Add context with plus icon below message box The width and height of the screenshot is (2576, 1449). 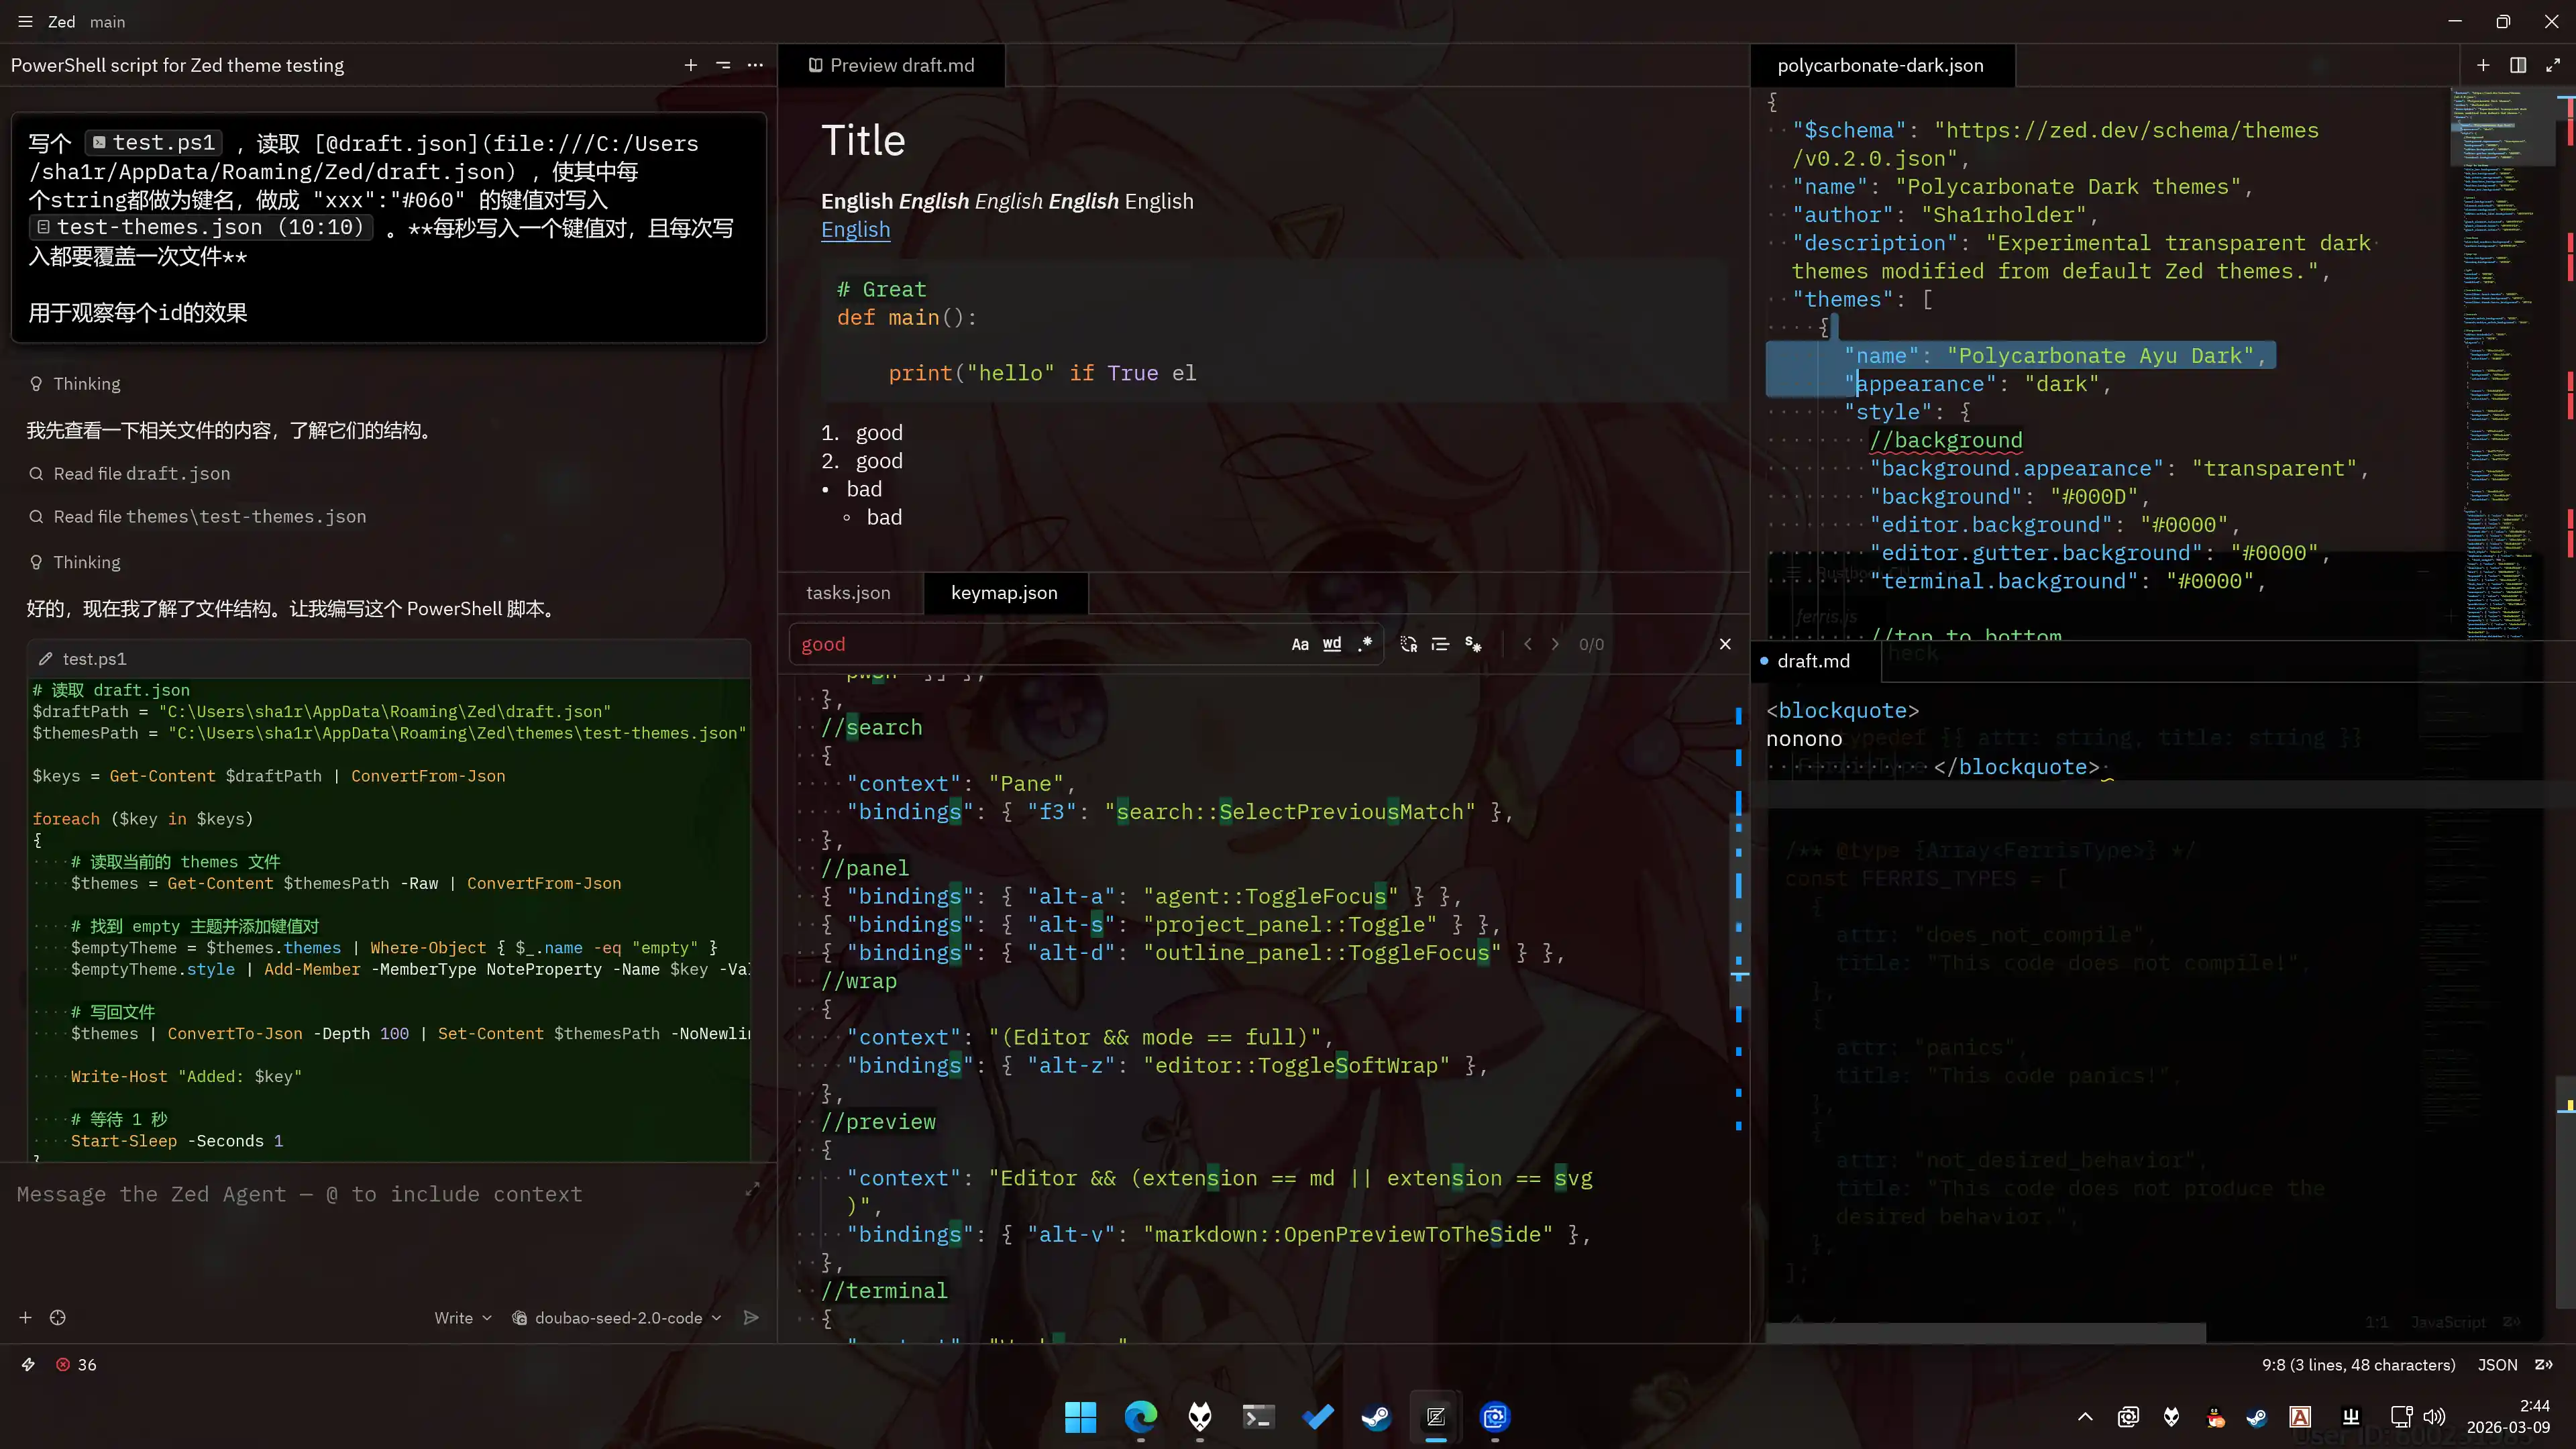pos(25,1318)
